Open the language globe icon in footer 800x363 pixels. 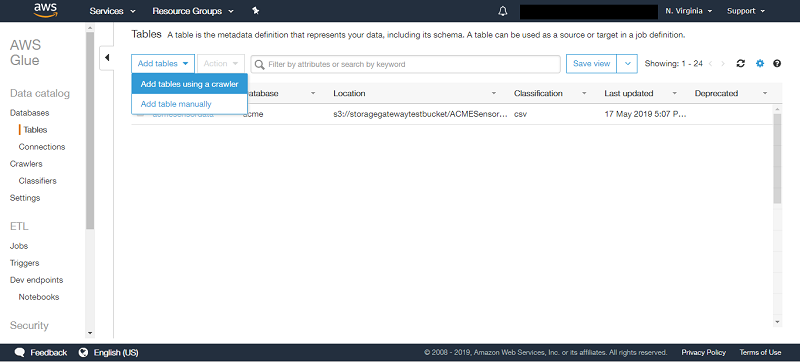point(84,352)
